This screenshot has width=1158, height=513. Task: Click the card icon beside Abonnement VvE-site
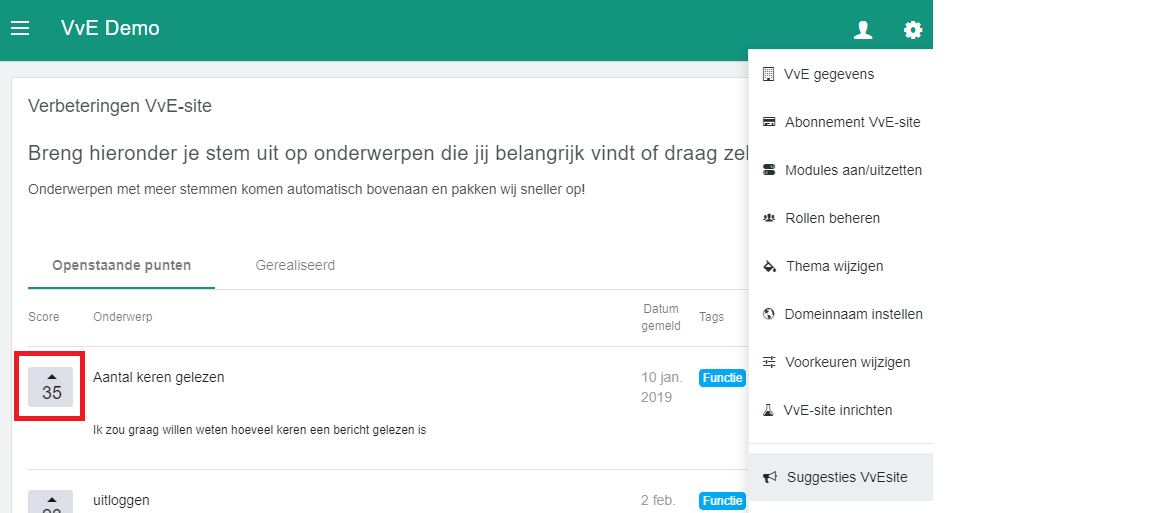click(x=769, y=122)
